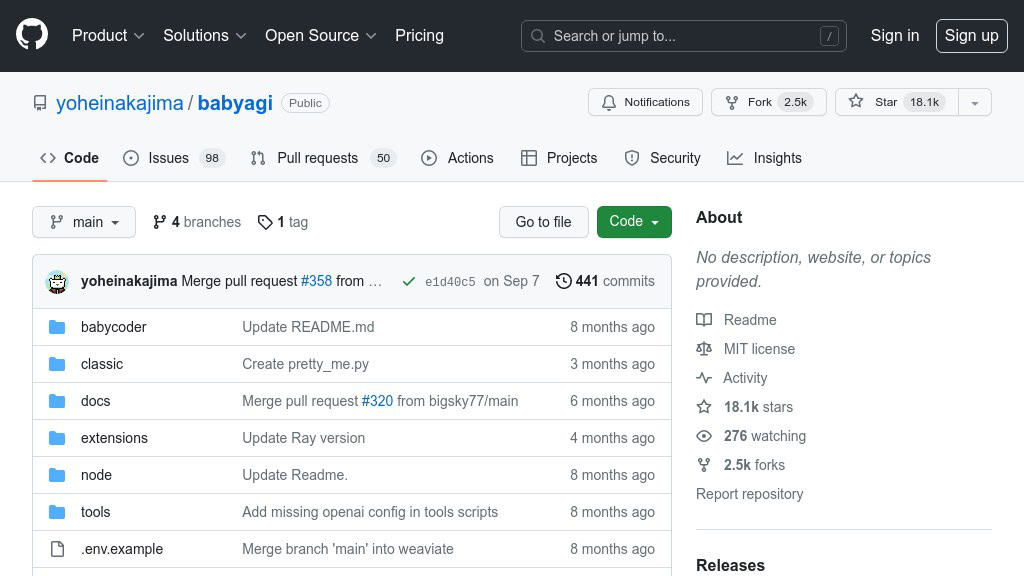This screenshot has width=1024, height=576.
Task: Switch to the Pull requests tab
Action: click(x=317, y=157)
